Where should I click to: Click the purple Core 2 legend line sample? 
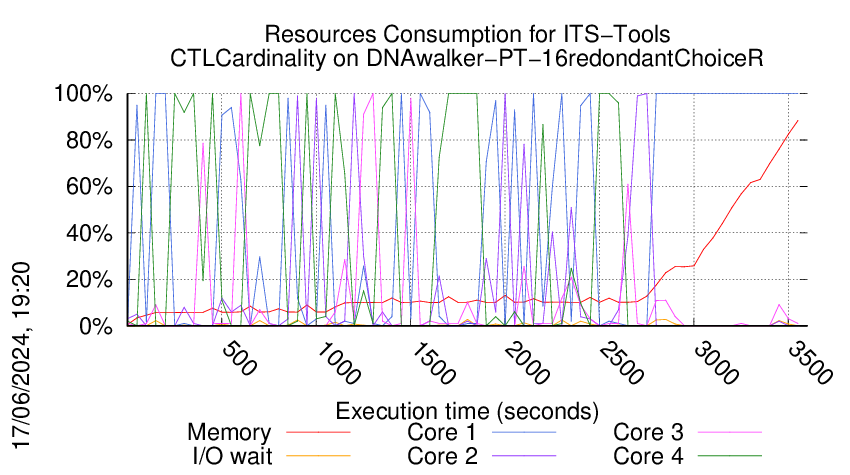[x=524, y=456]
